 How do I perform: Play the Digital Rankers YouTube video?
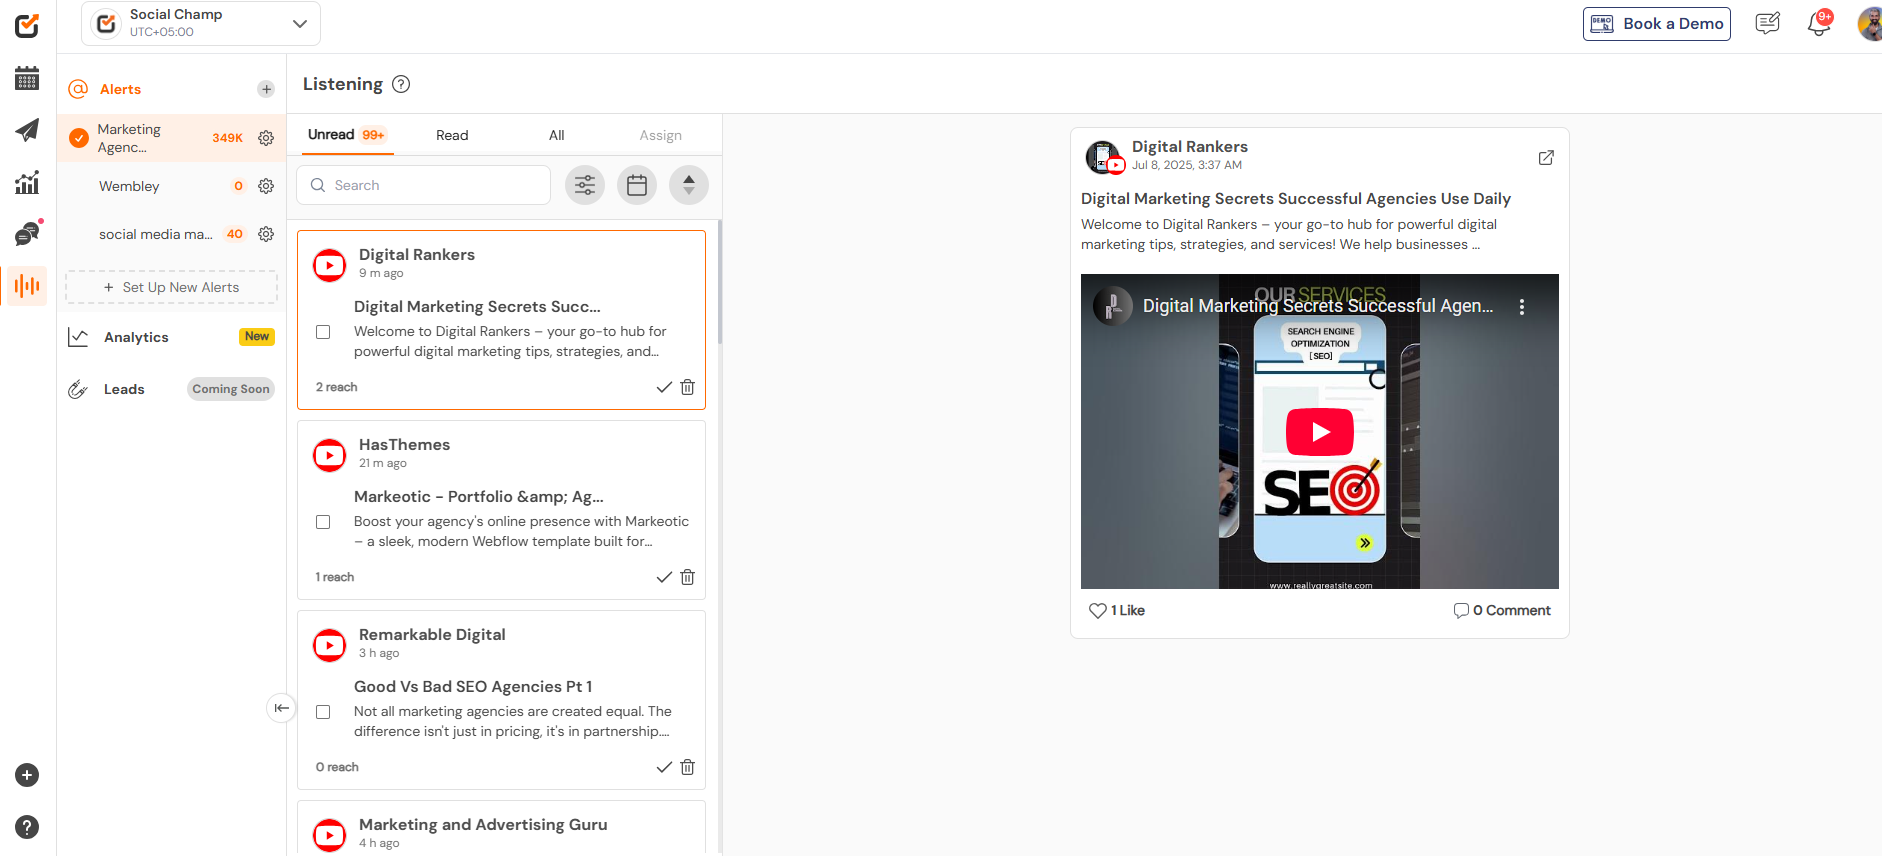[1320, 432]
